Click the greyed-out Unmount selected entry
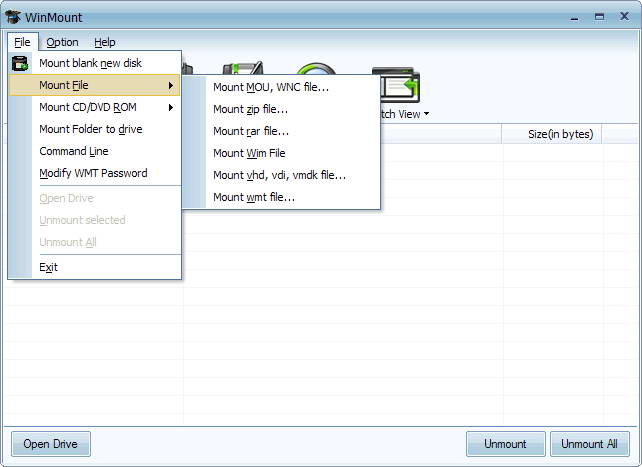This screenshot has height=467, width=642. click(x=95, y=220)
